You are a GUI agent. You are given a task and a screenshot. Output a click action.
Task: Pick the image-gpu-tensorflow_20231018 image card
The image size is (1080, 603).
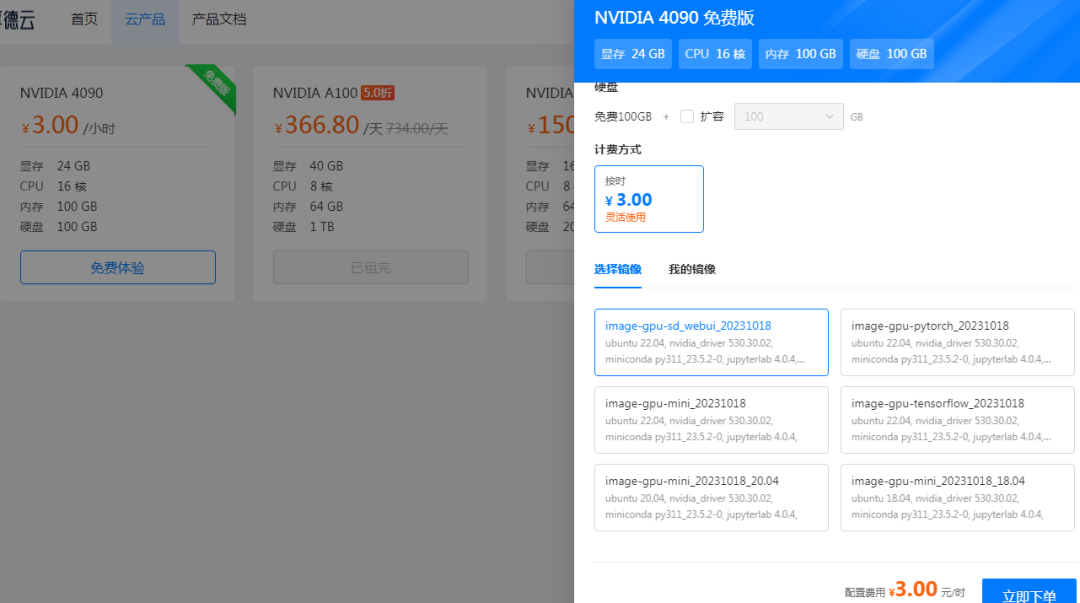click(x=957, y=420)
